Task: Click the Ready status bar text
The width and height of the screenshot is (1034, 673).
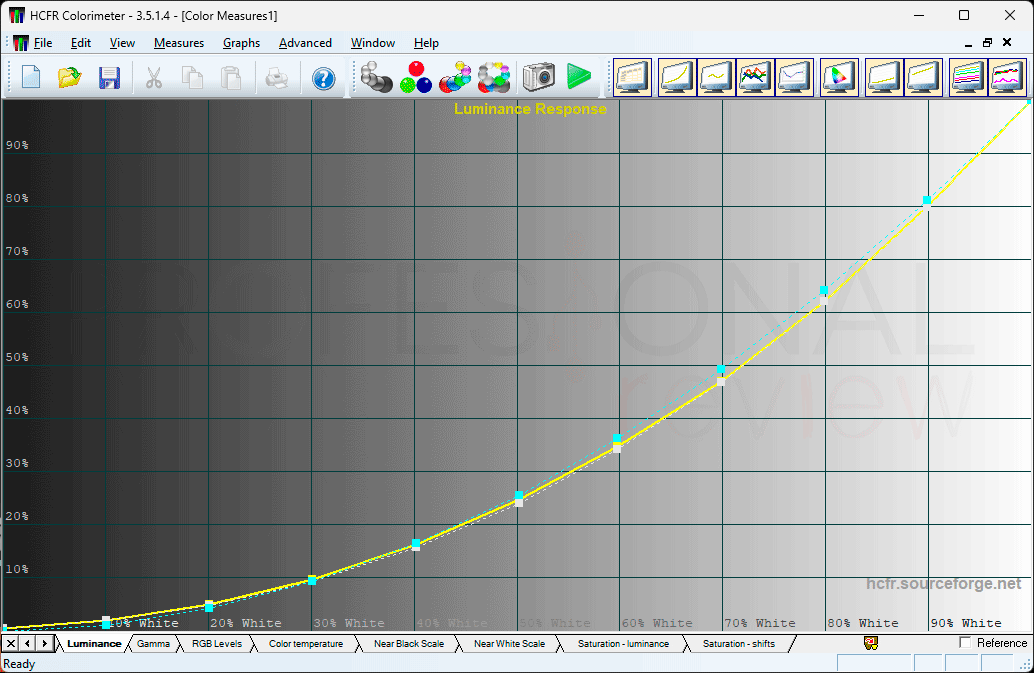Action: tap(19, 664)
